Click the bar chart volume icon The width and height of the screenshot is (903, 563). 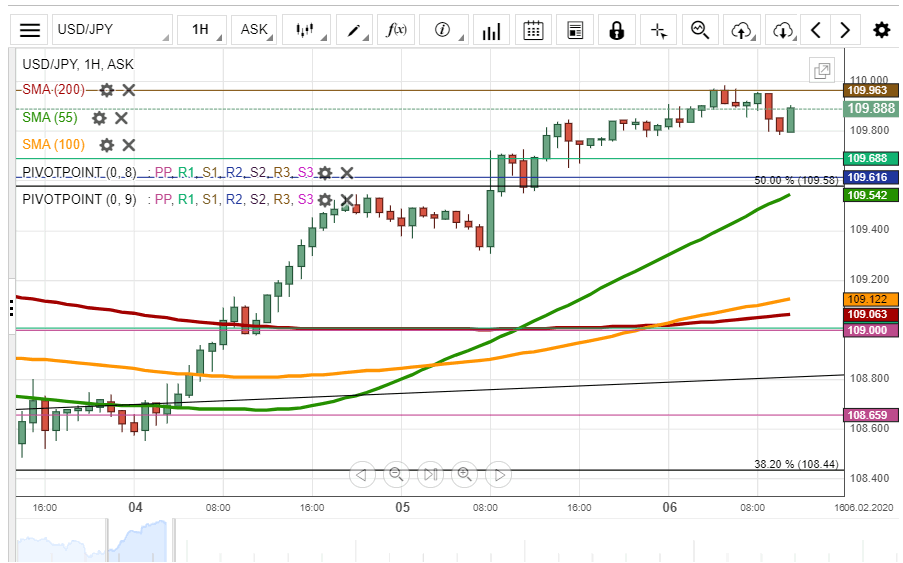(x=490, y=30)
